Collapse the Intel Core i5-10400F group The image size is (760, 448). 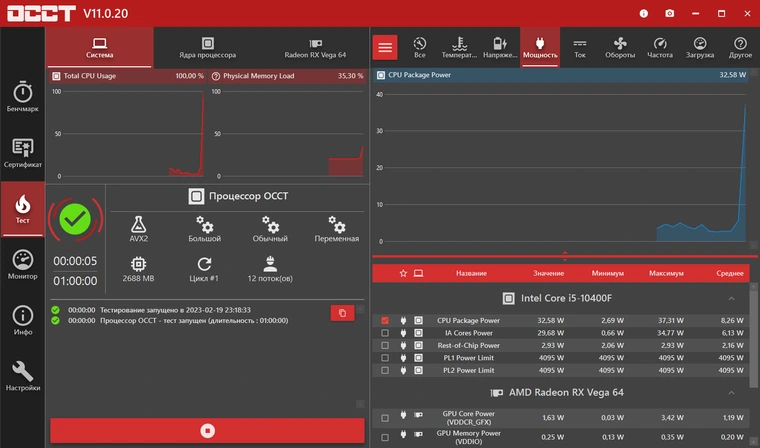731,298
